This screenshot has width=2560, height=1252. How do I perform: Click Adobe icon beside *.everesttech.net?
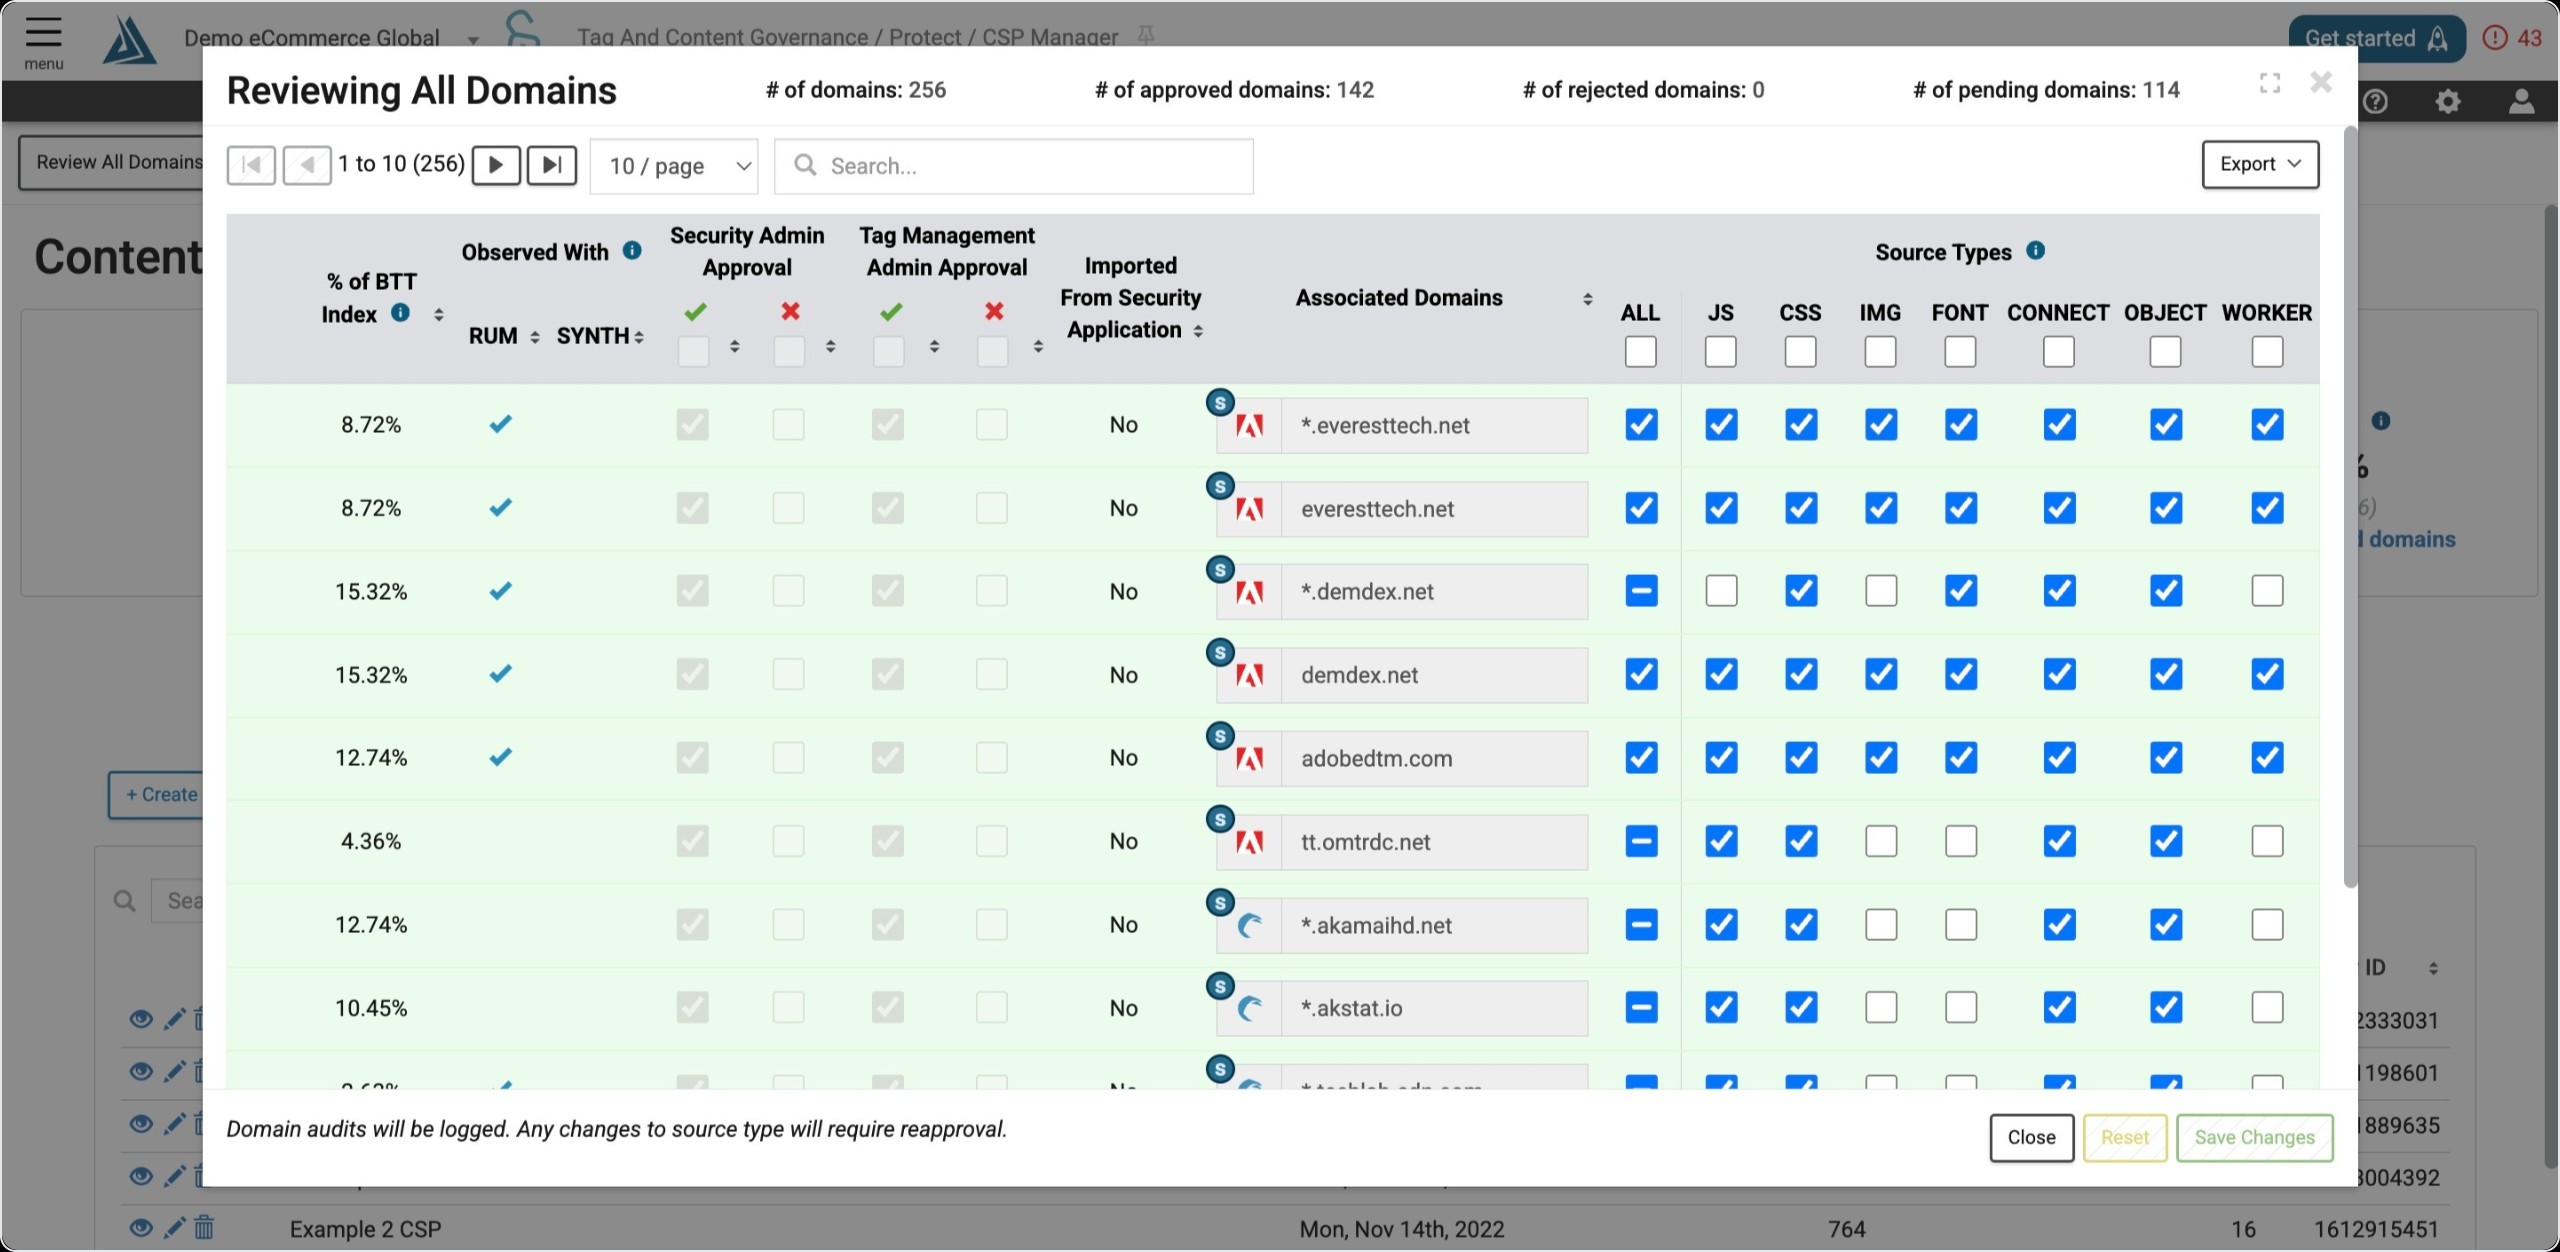click(x=1249, y=426)
